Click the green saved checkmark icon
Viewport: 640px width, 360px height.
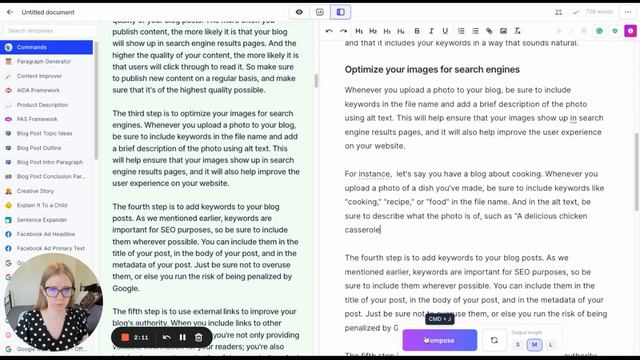click(x=576, y=12)
